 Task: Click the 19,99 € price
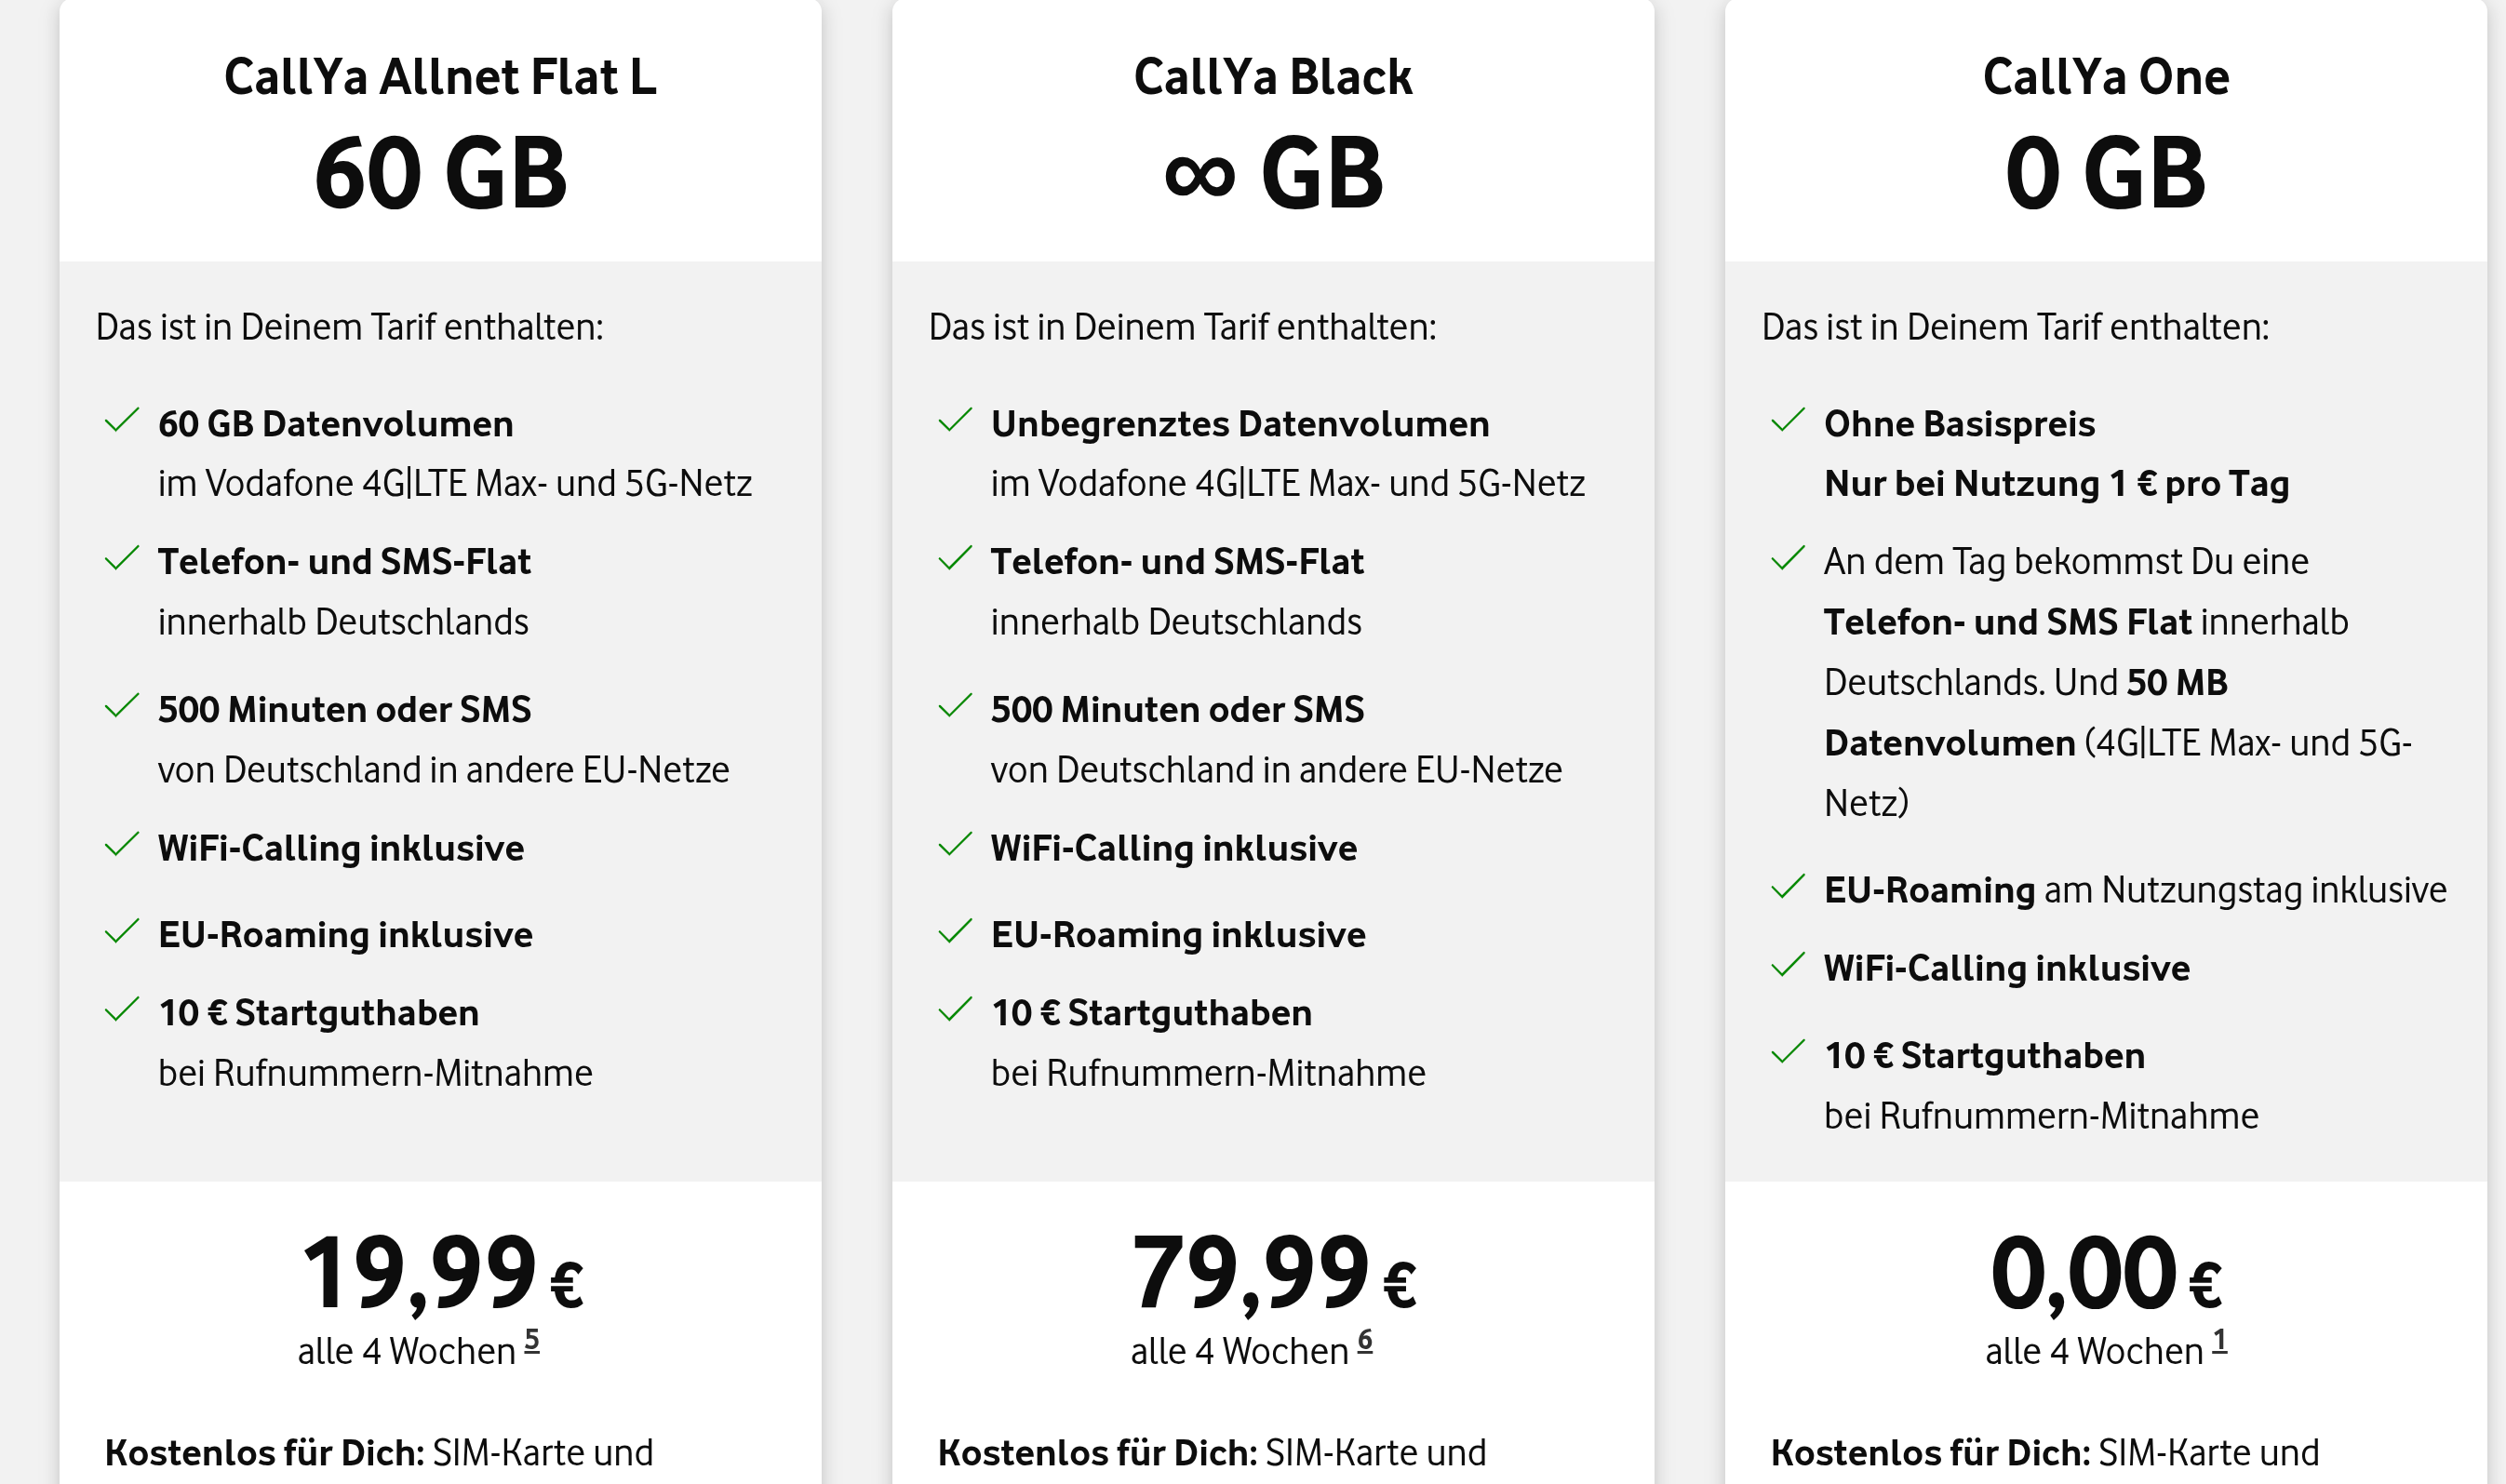coord(441,1272)
